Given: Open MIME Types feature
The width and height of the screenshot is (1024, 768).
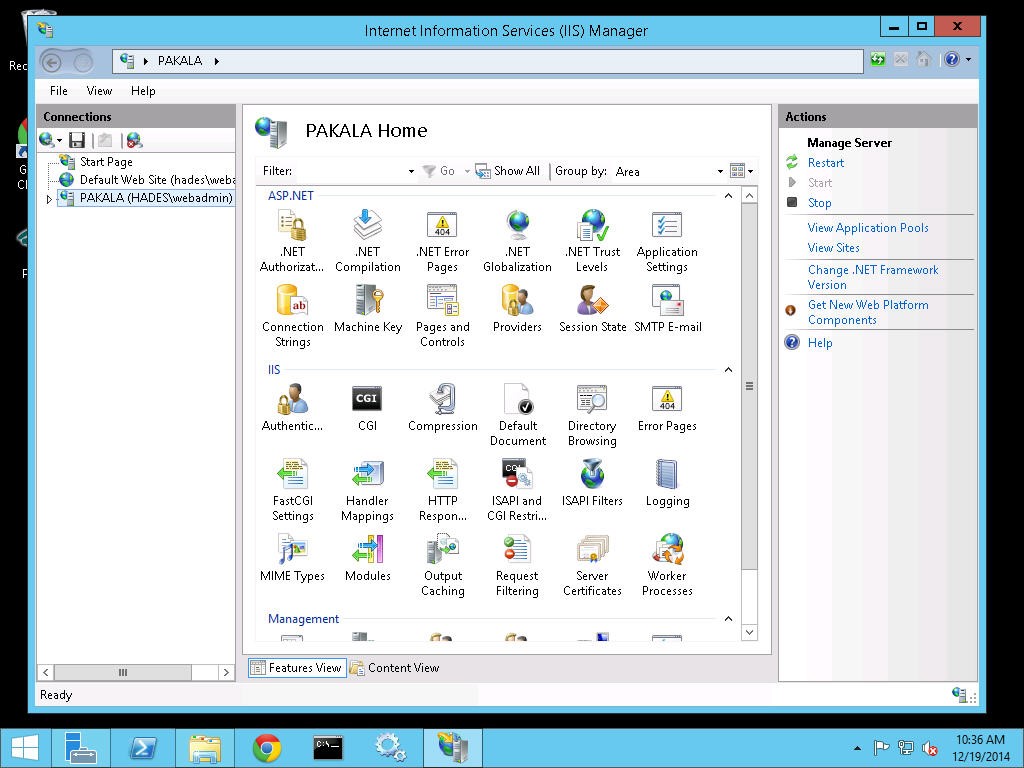Looking at the screenshot, I should [292, 558].
